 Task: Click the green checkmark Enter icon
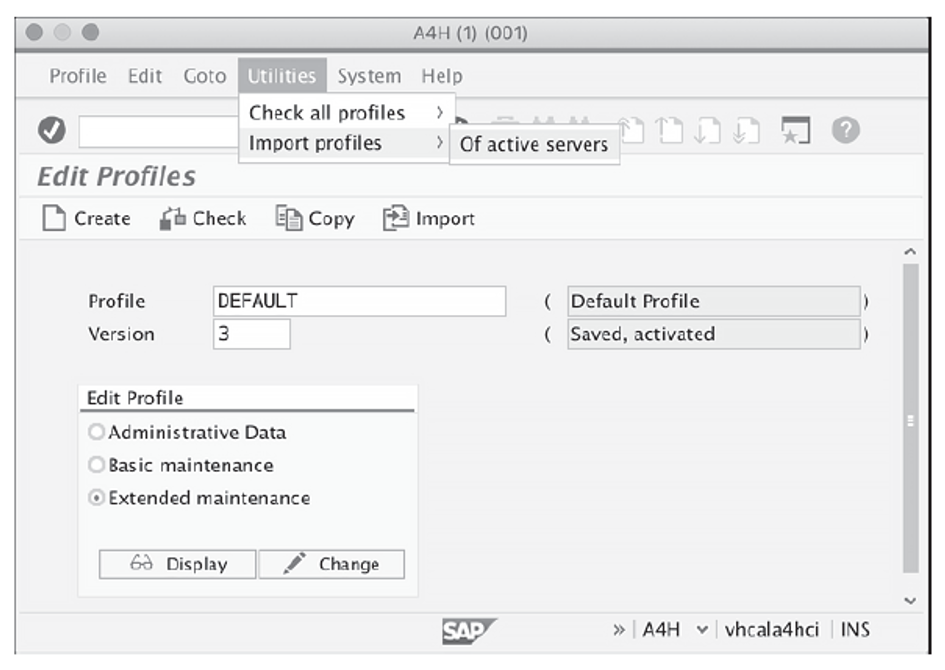tap(52, 130)
